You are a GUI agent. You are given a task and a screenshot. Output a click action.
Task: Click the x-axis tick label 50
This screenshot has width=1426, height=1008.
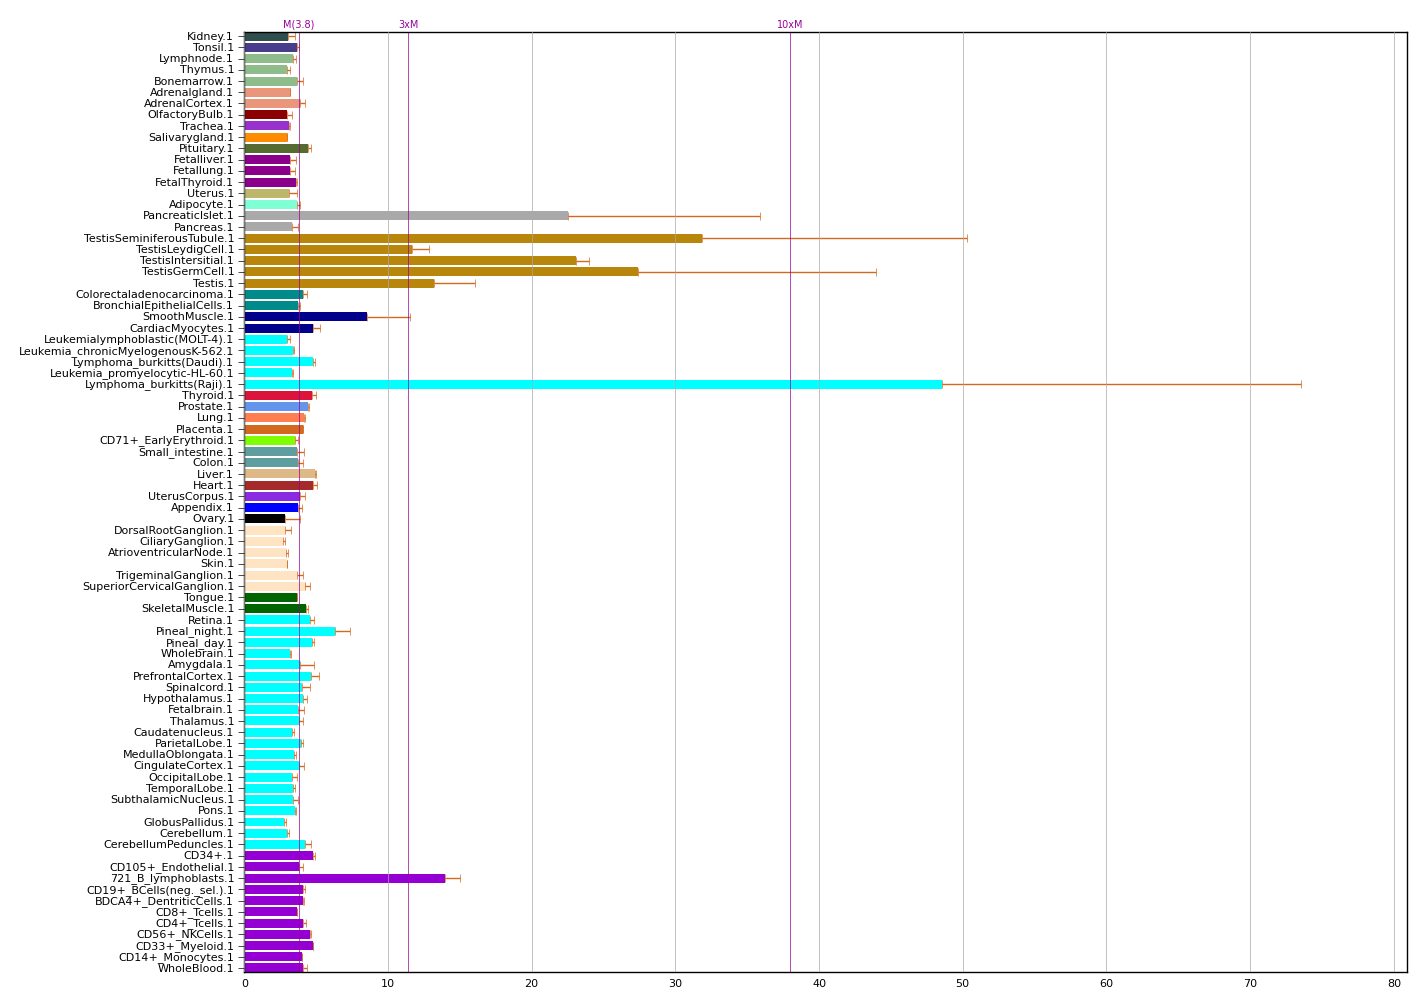(962, 984)
